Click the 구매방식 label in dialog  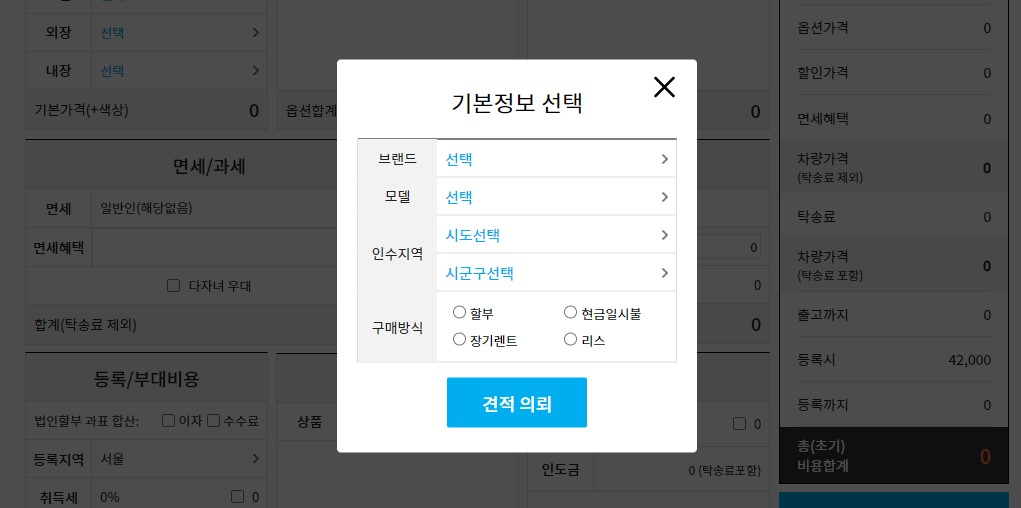(x=397, y=327)
